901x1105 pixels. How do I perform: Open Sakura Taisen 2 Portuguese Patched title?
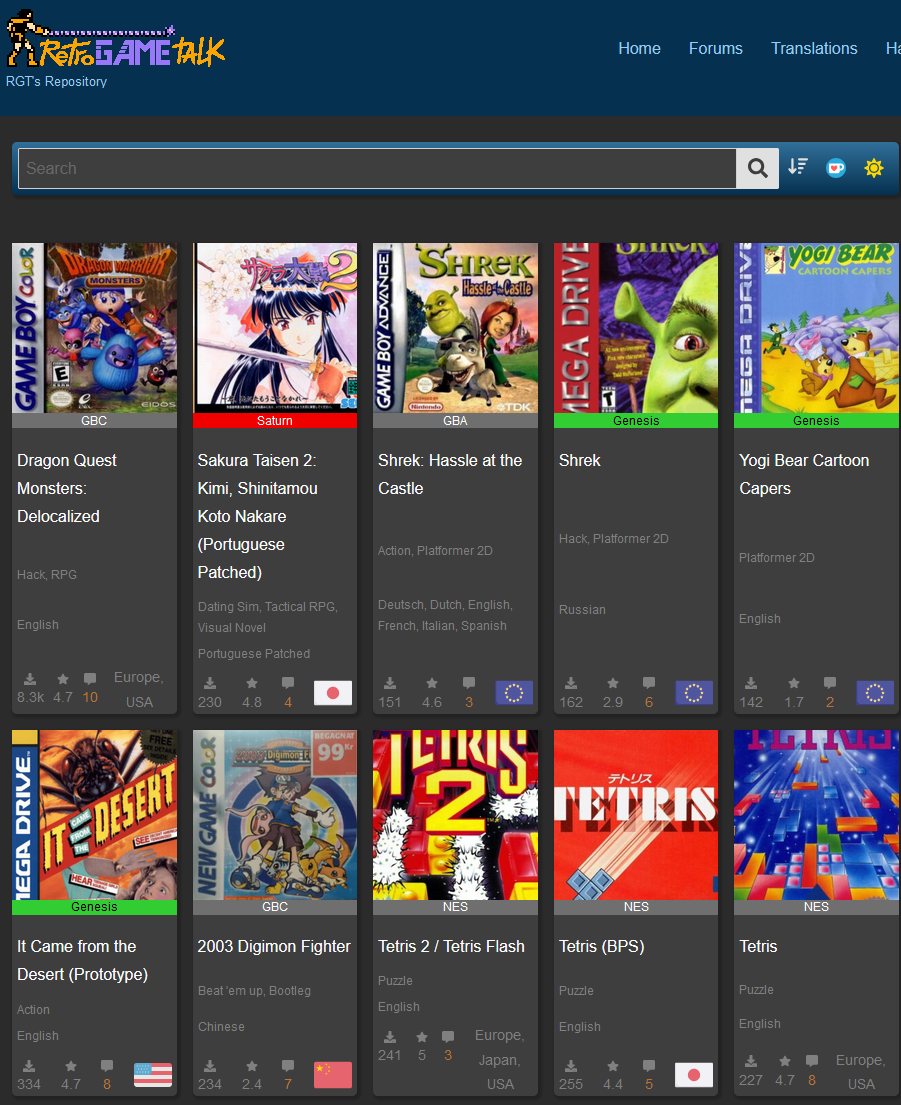[258, 517]
